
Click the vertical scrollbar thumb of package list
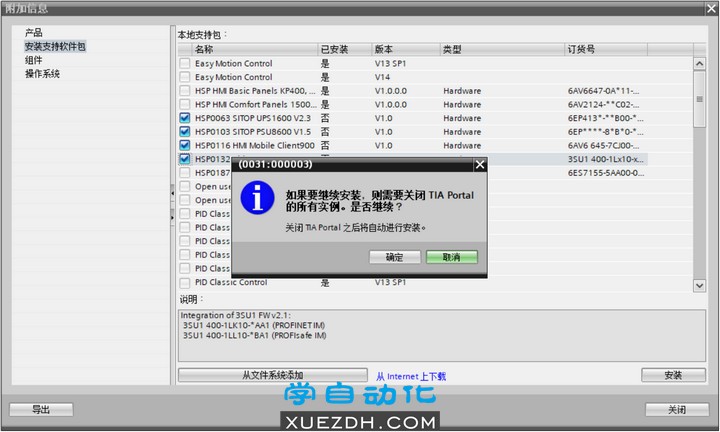[699, 99]
